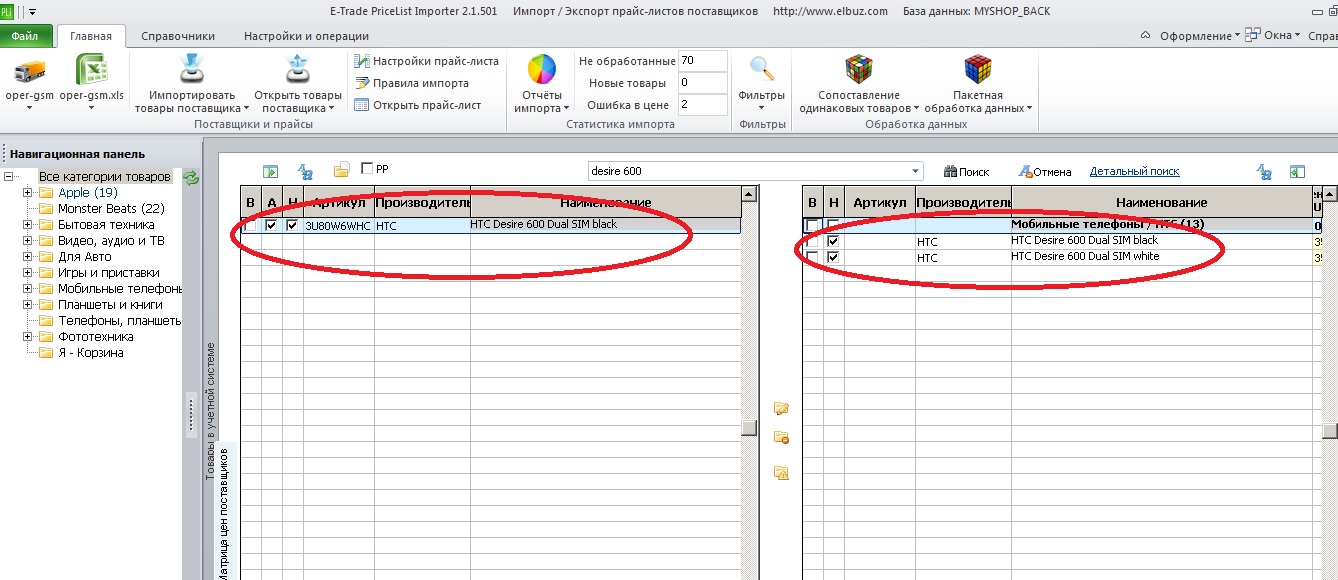Expand the Бытовая техника node

[28, 225]
